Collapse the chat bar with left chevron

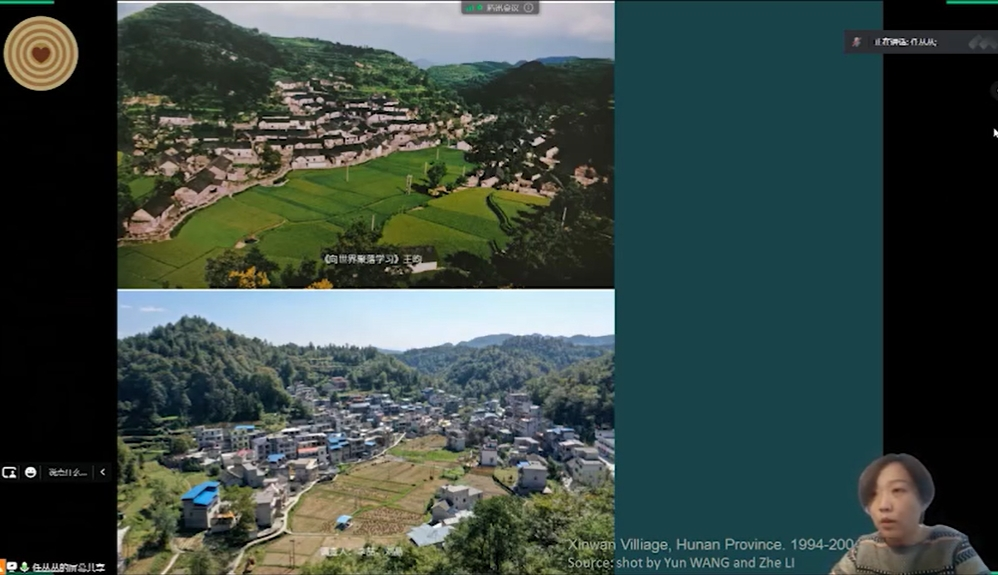tap(102, 472)
